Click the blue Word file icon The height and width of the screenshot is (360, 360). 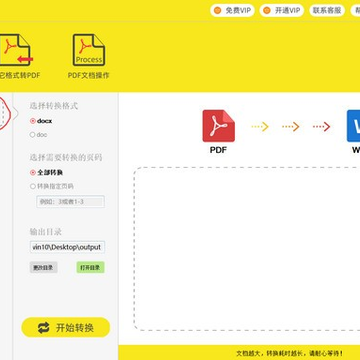click(354, 126)
